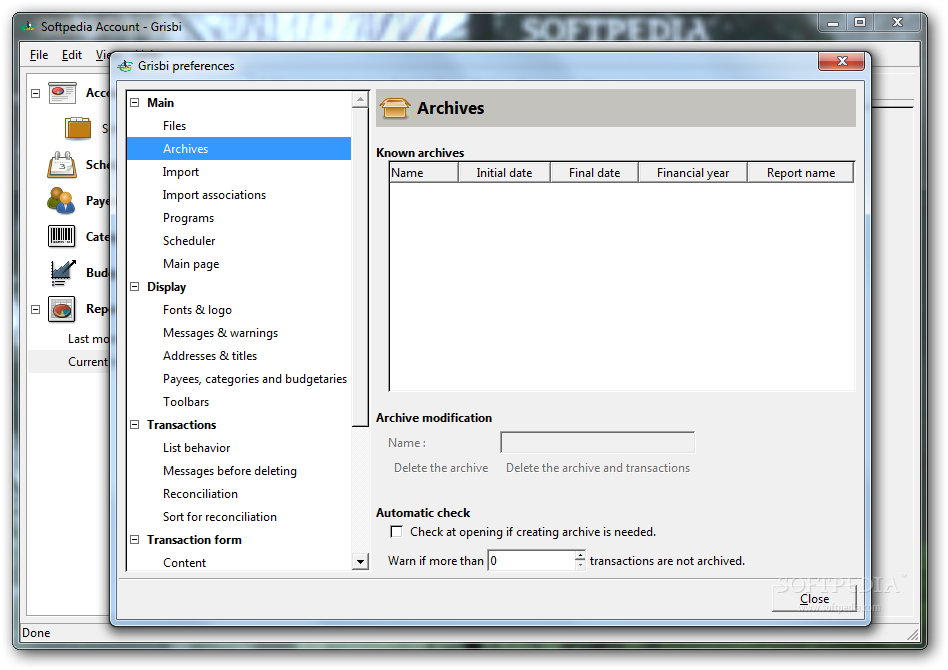Select Messages before deleting tree item
The height and width of the screenshot is (670, 948).
(230, 470)
